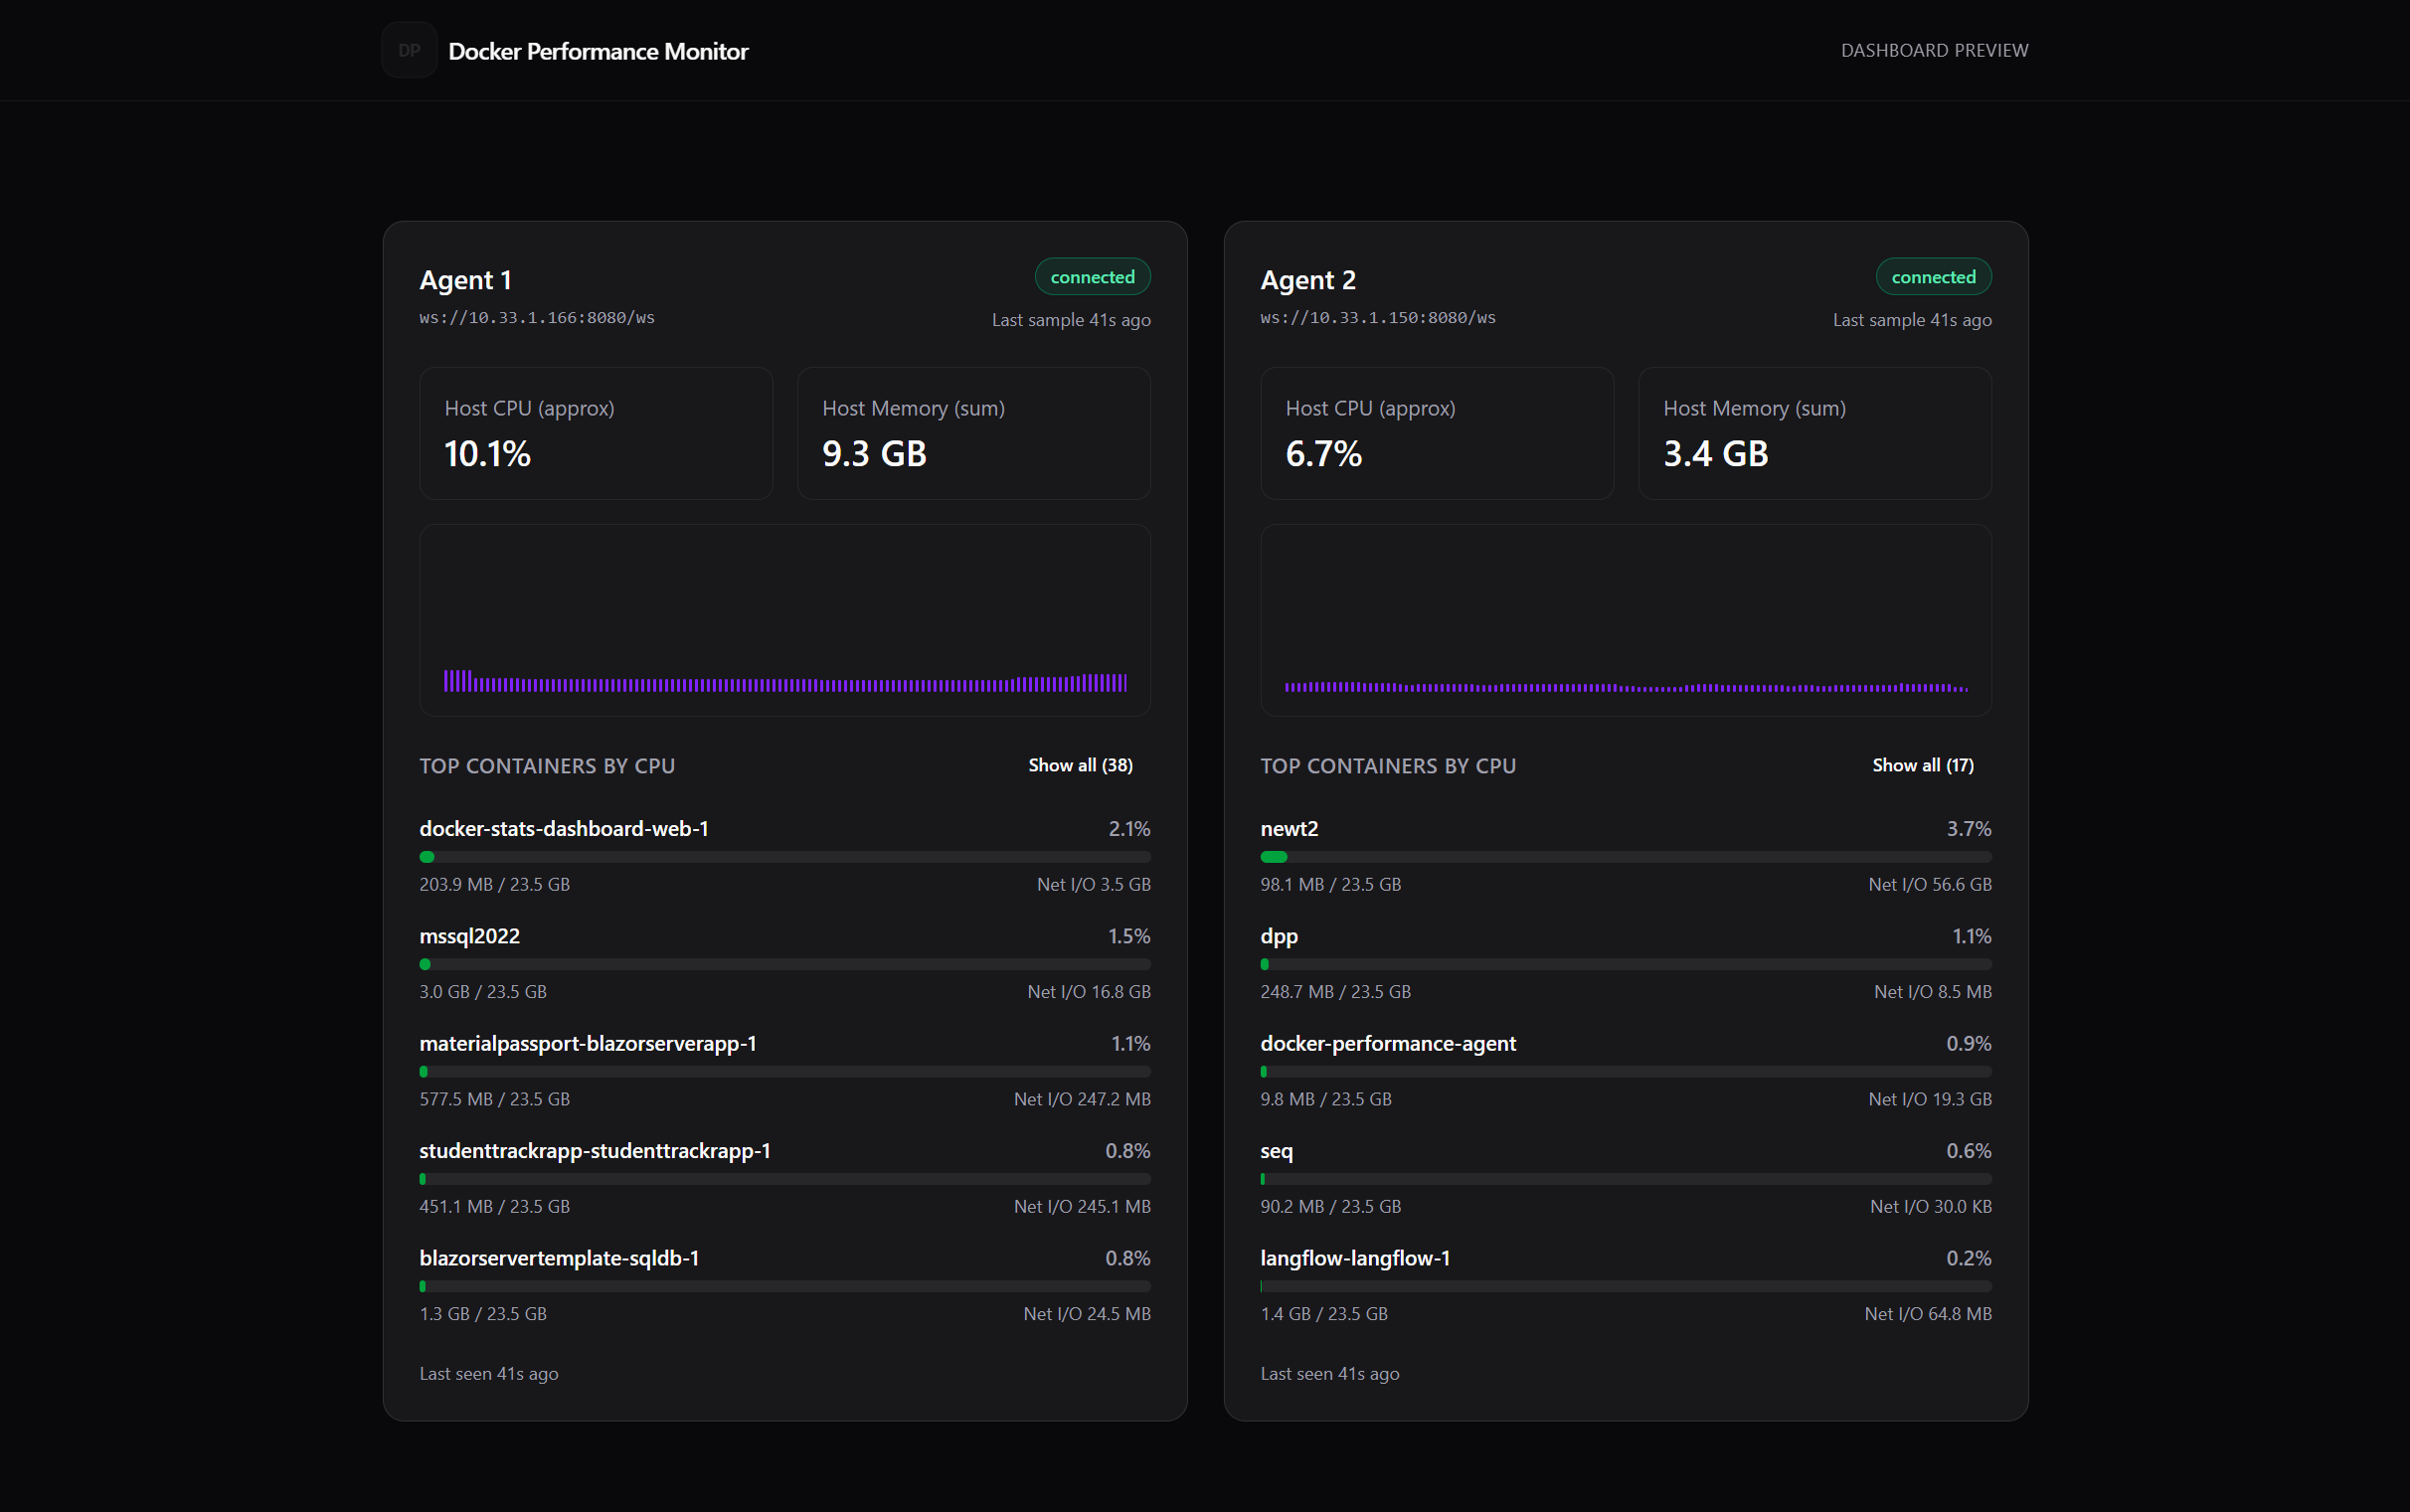2410x1512 pixels.
Task: Open the blazorservertemplate-sqldb-1 container entry
Action: [558, 1258]
